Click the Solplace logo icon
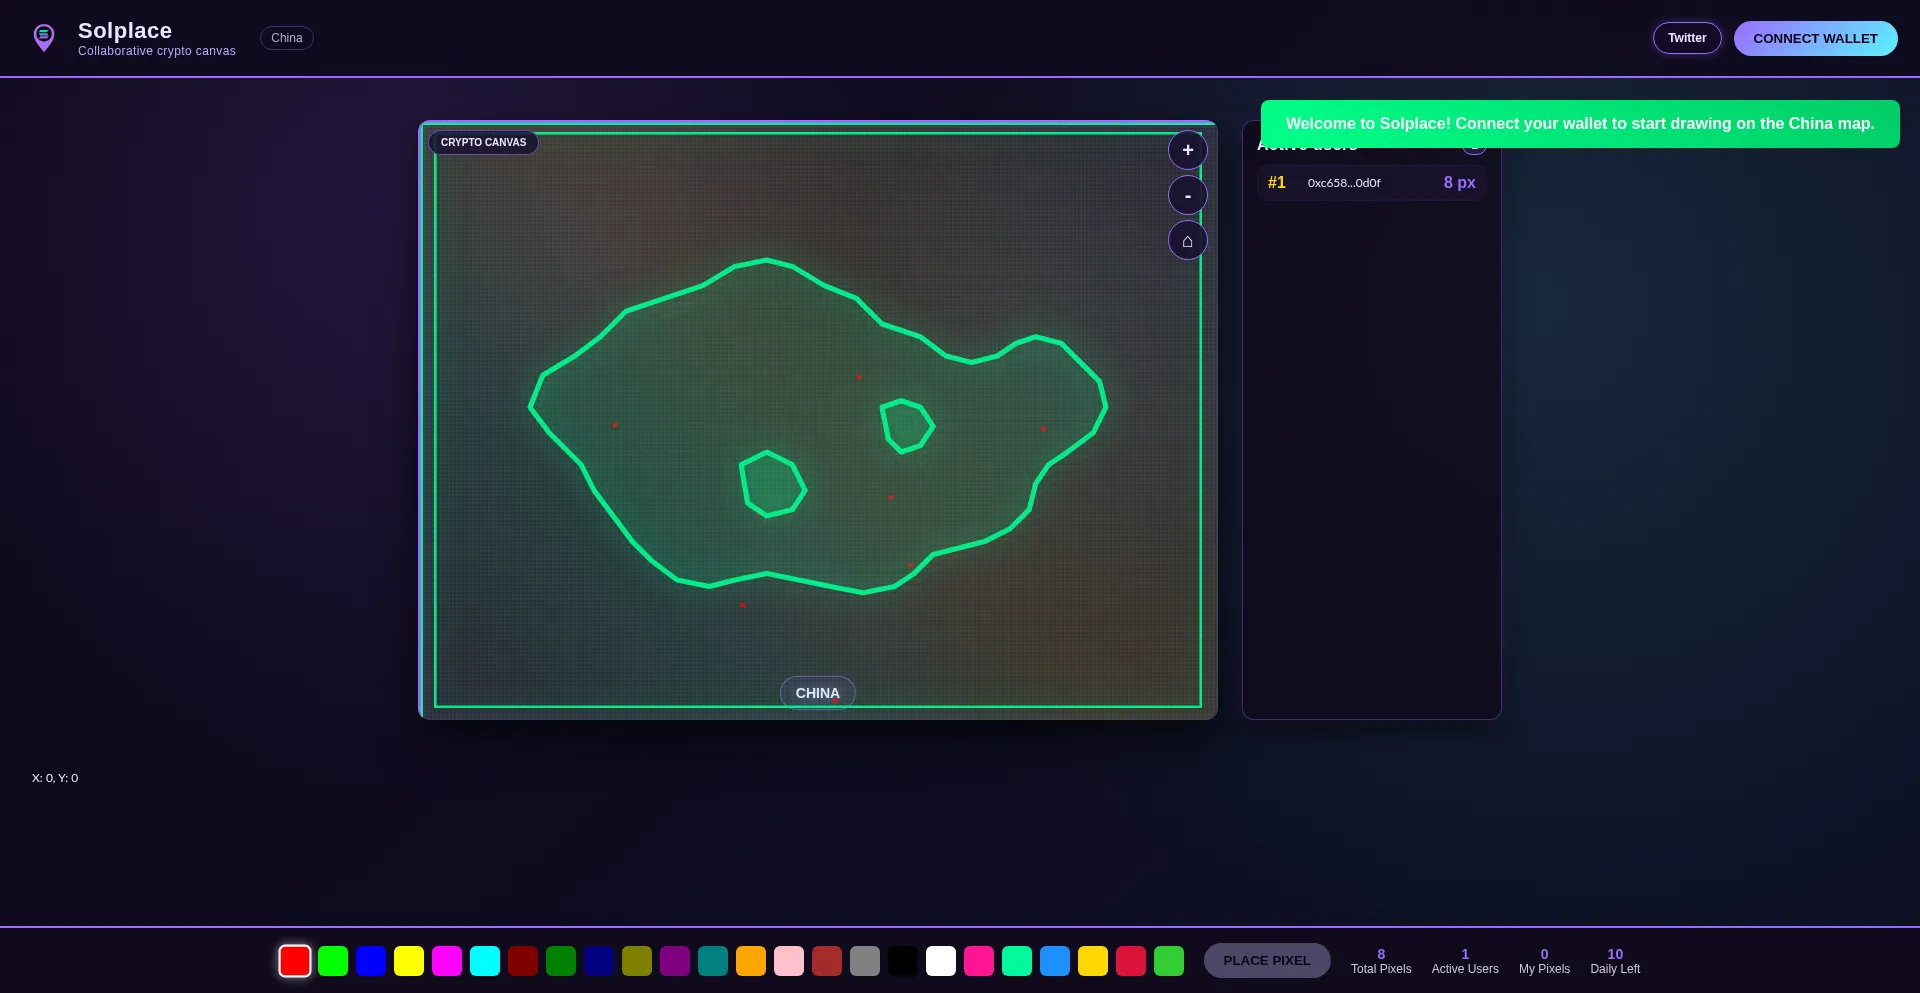The width and height of the screenshot is (1920, 993). tap(44, 38)
